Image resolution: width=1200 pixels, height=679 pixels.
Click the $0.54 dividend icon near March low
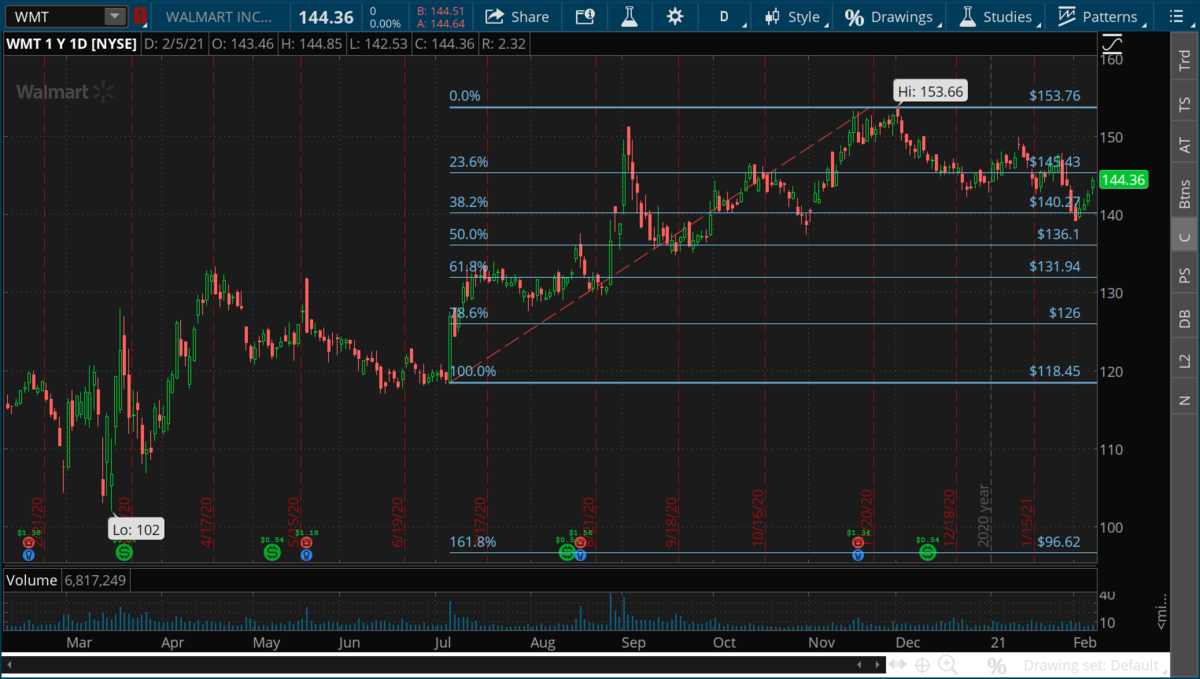tap(124, 551)
